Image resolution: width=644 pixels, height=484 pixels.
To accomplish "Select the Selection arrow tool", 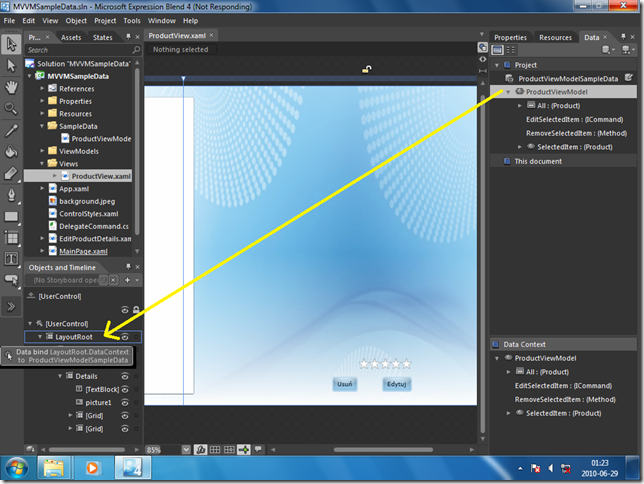I will [11, 44].
